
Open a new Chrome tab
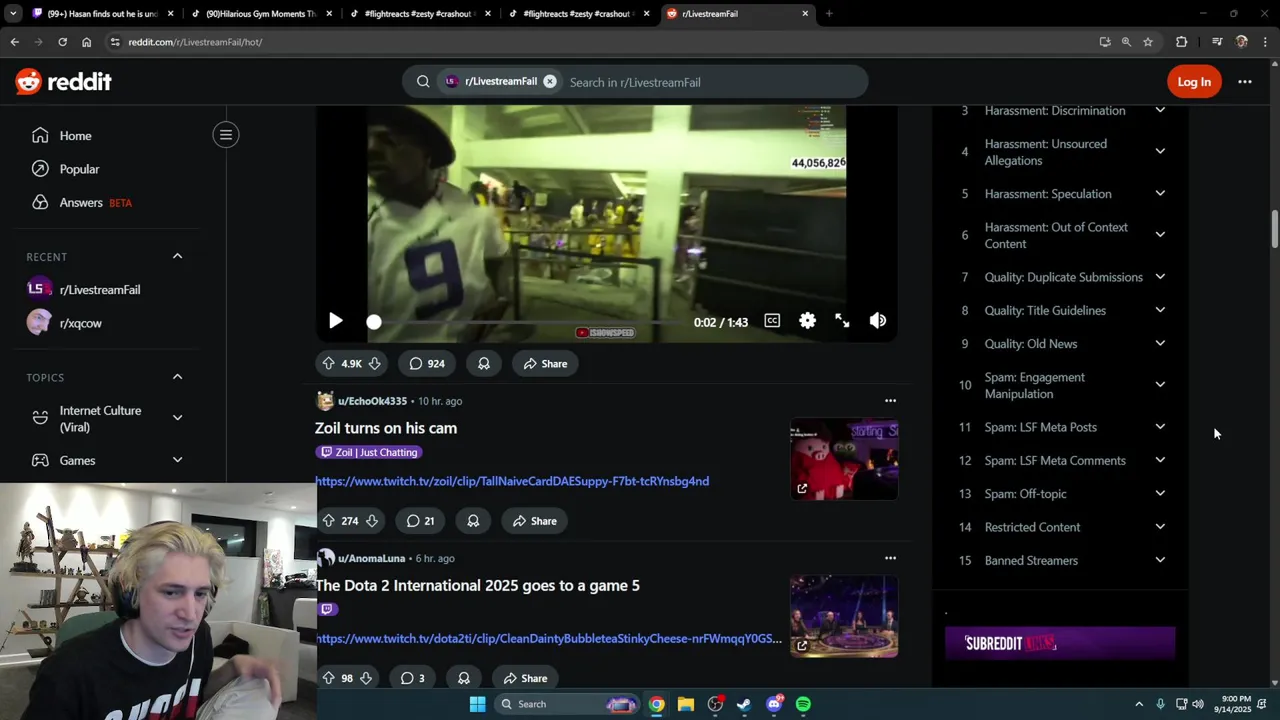(829, 14)
